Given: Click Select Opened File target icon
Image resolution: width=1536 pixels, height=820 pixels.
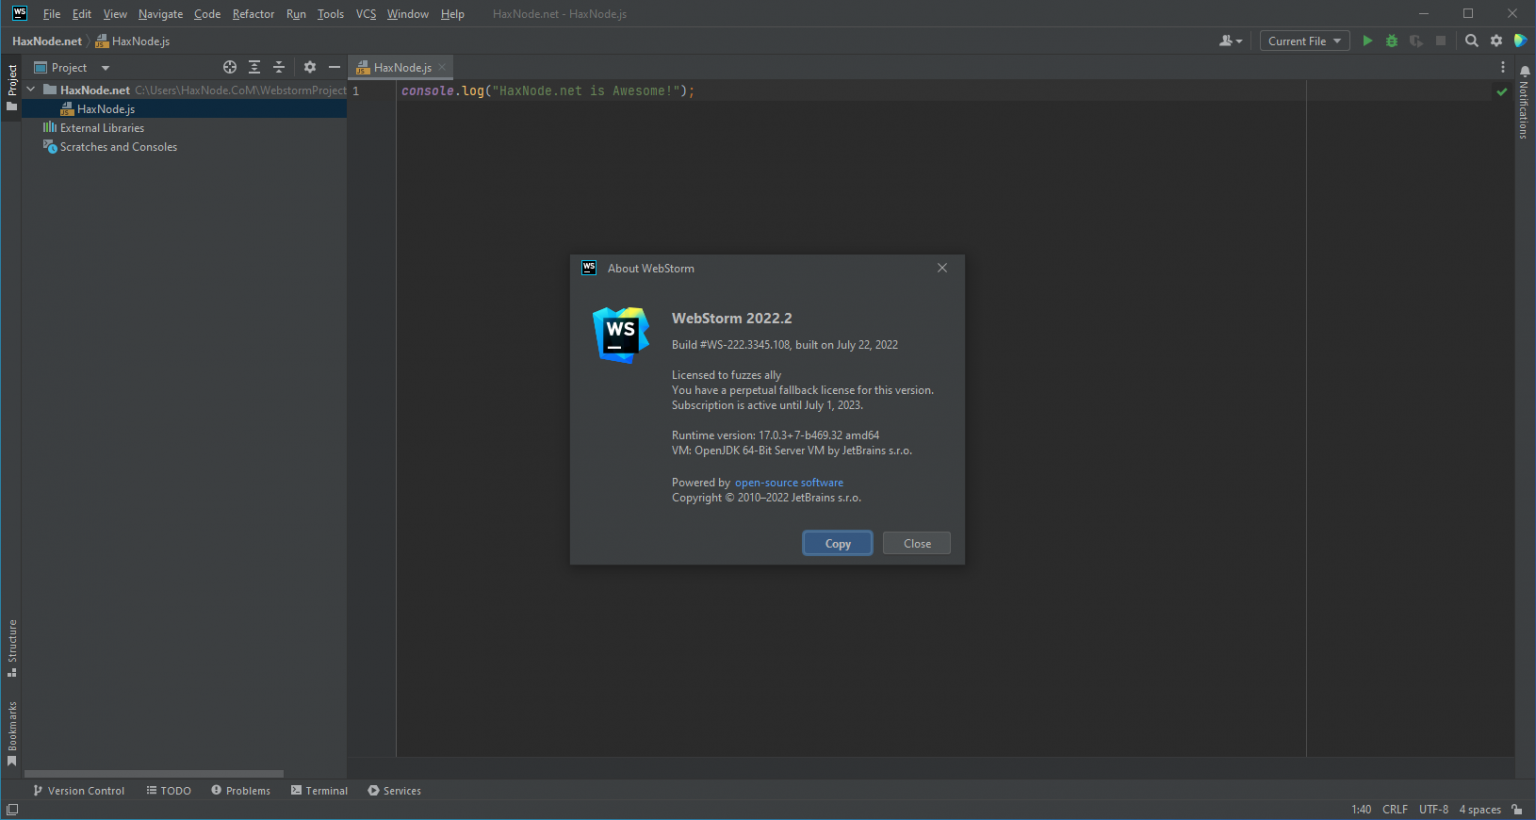Looking at the screenshot, I should [230, 67].
